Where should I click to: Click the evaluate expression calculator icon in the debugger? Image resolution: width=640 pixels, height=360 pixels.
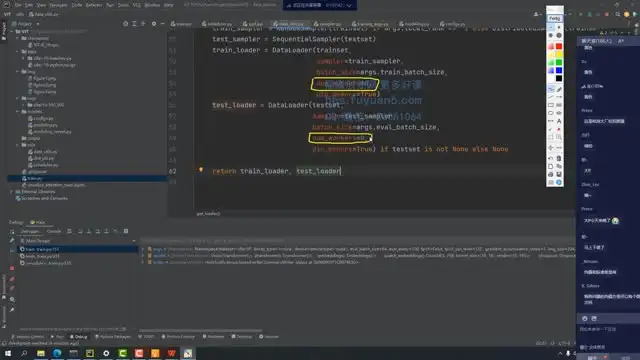pyautogui.click(x=126, y=231)
